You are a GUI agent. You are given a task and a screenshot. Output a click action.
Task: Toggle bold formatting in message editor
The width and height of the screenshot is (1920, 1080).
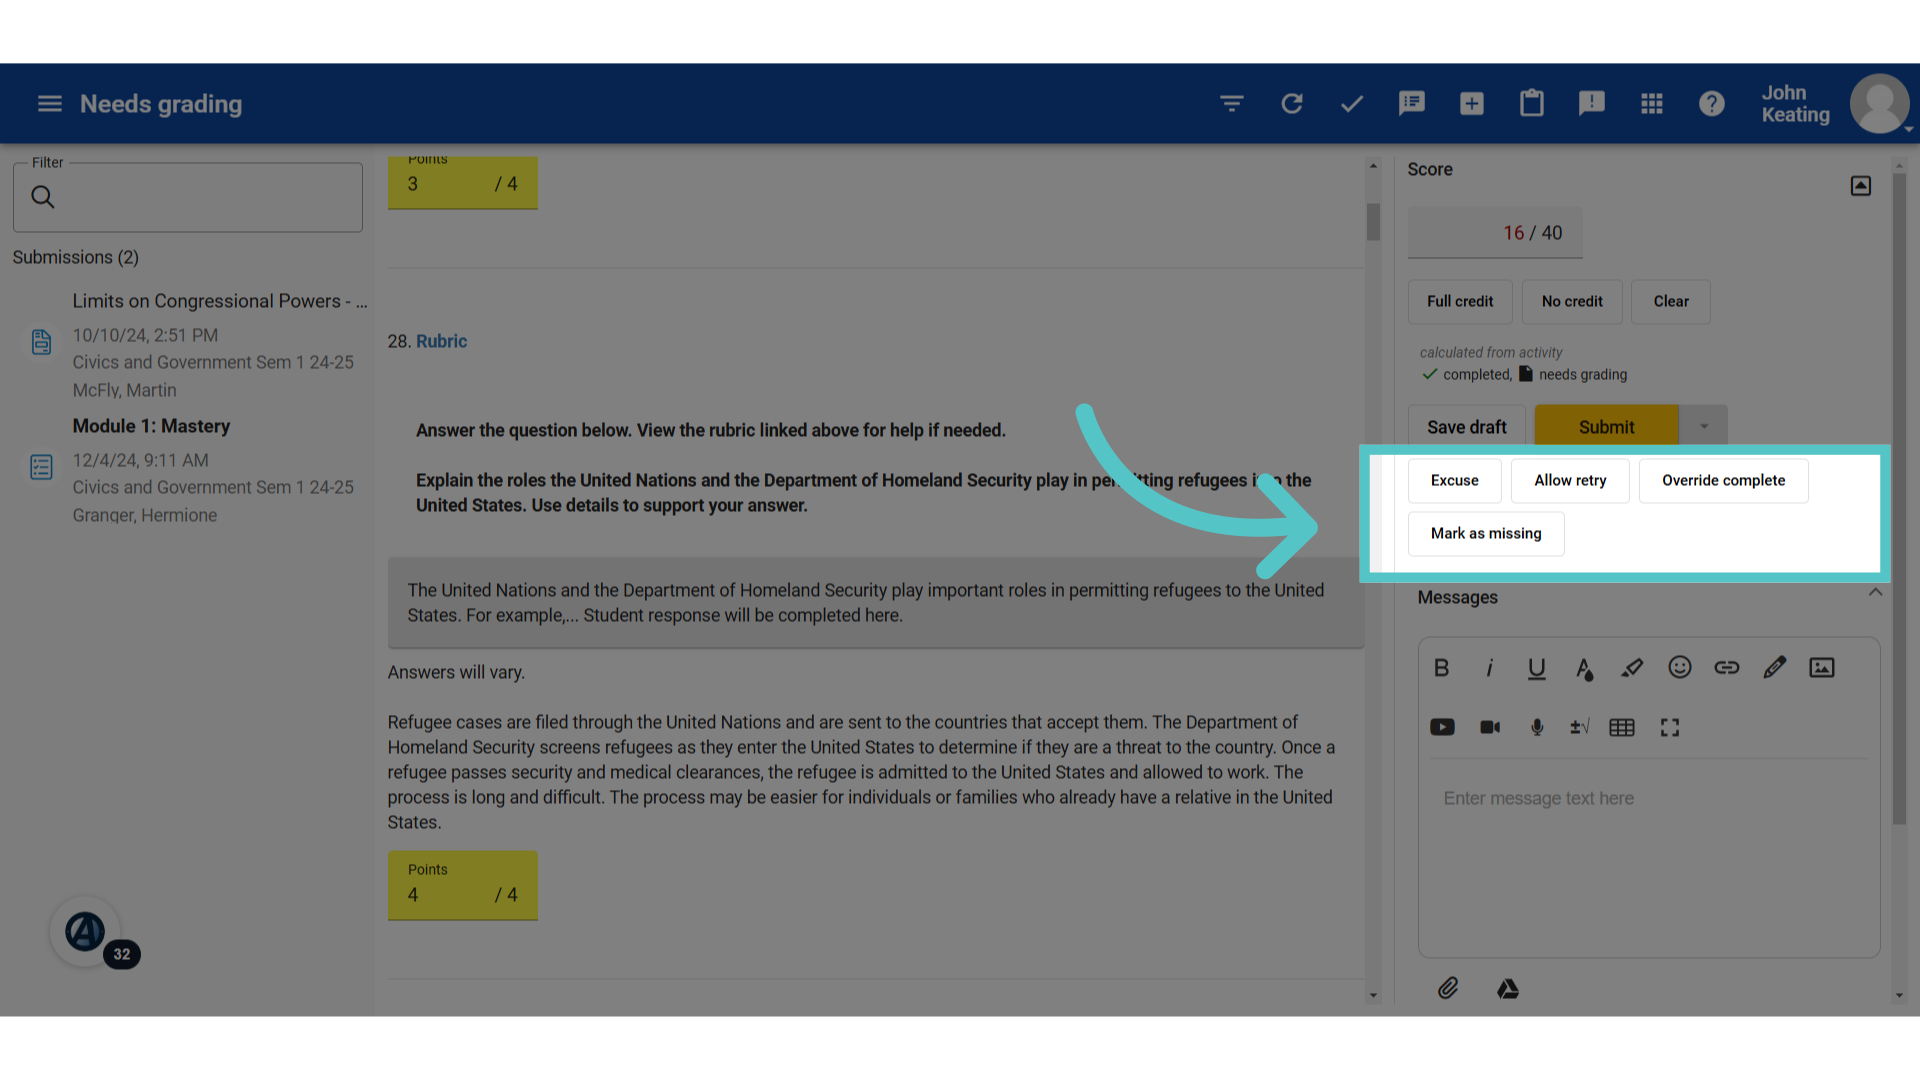pyautogui.click(x=1441, y=668)
